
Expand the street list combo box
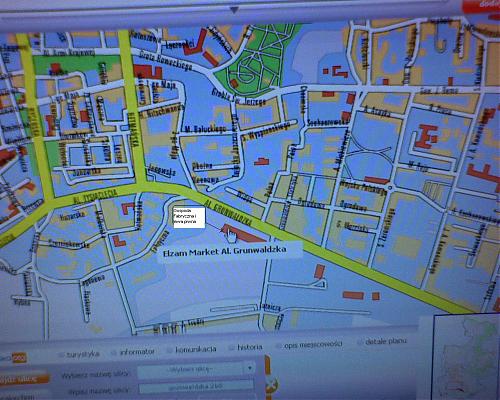tap(196, 370)
